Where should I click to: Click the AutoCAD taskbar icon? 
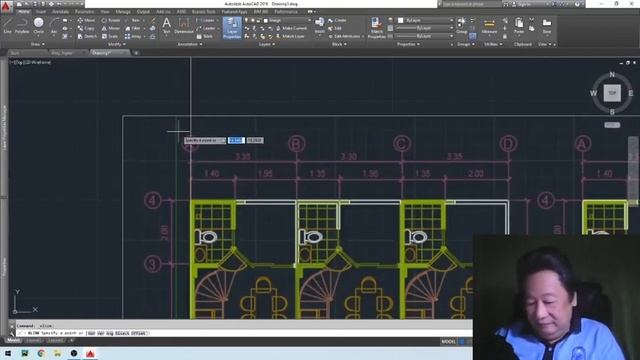(90, 353)
